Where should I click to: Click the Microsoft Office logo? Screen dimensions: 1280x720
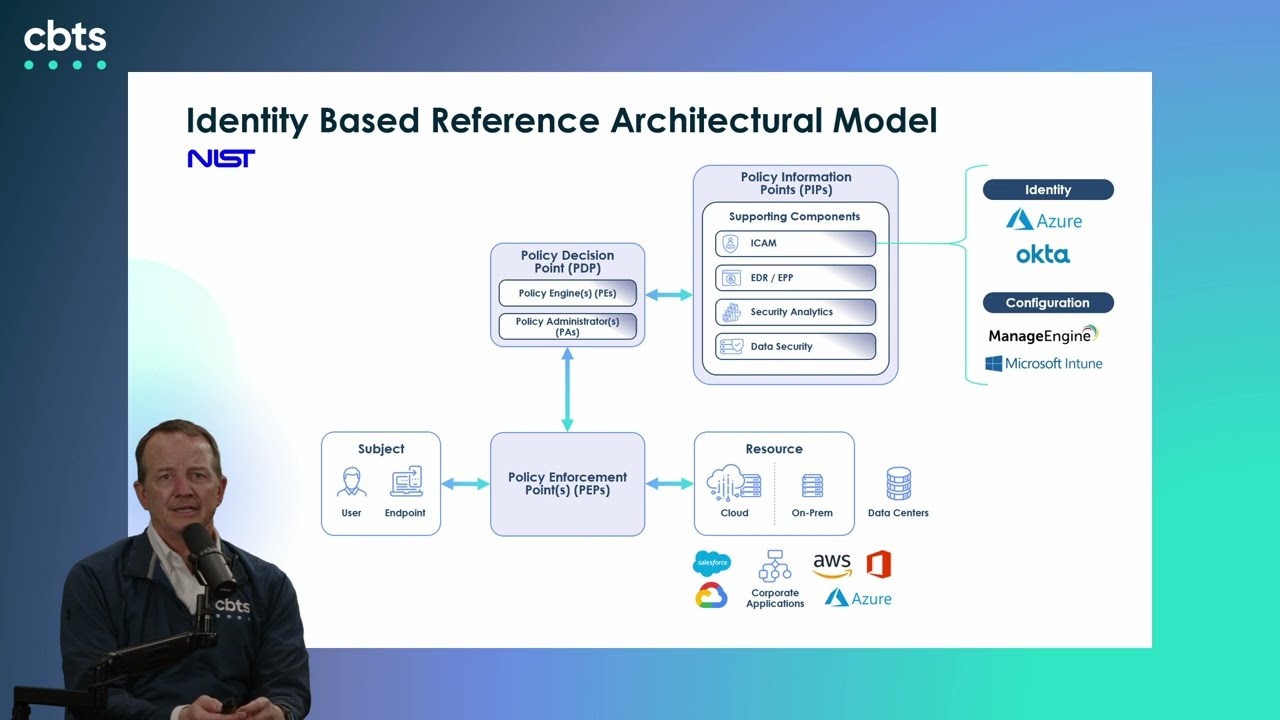click(879, 564)
